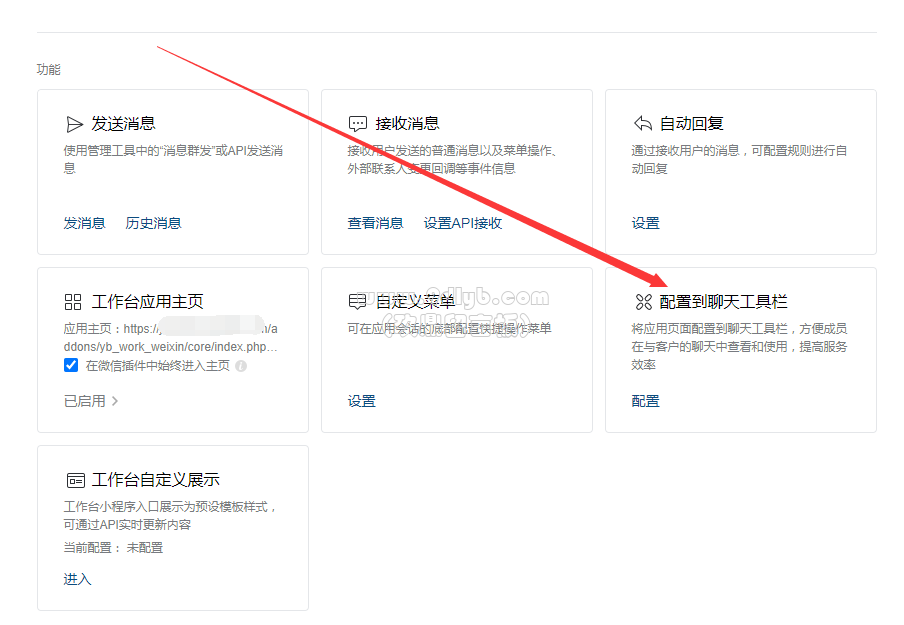Click the reply arrow icon beside 自动回复

643,123
